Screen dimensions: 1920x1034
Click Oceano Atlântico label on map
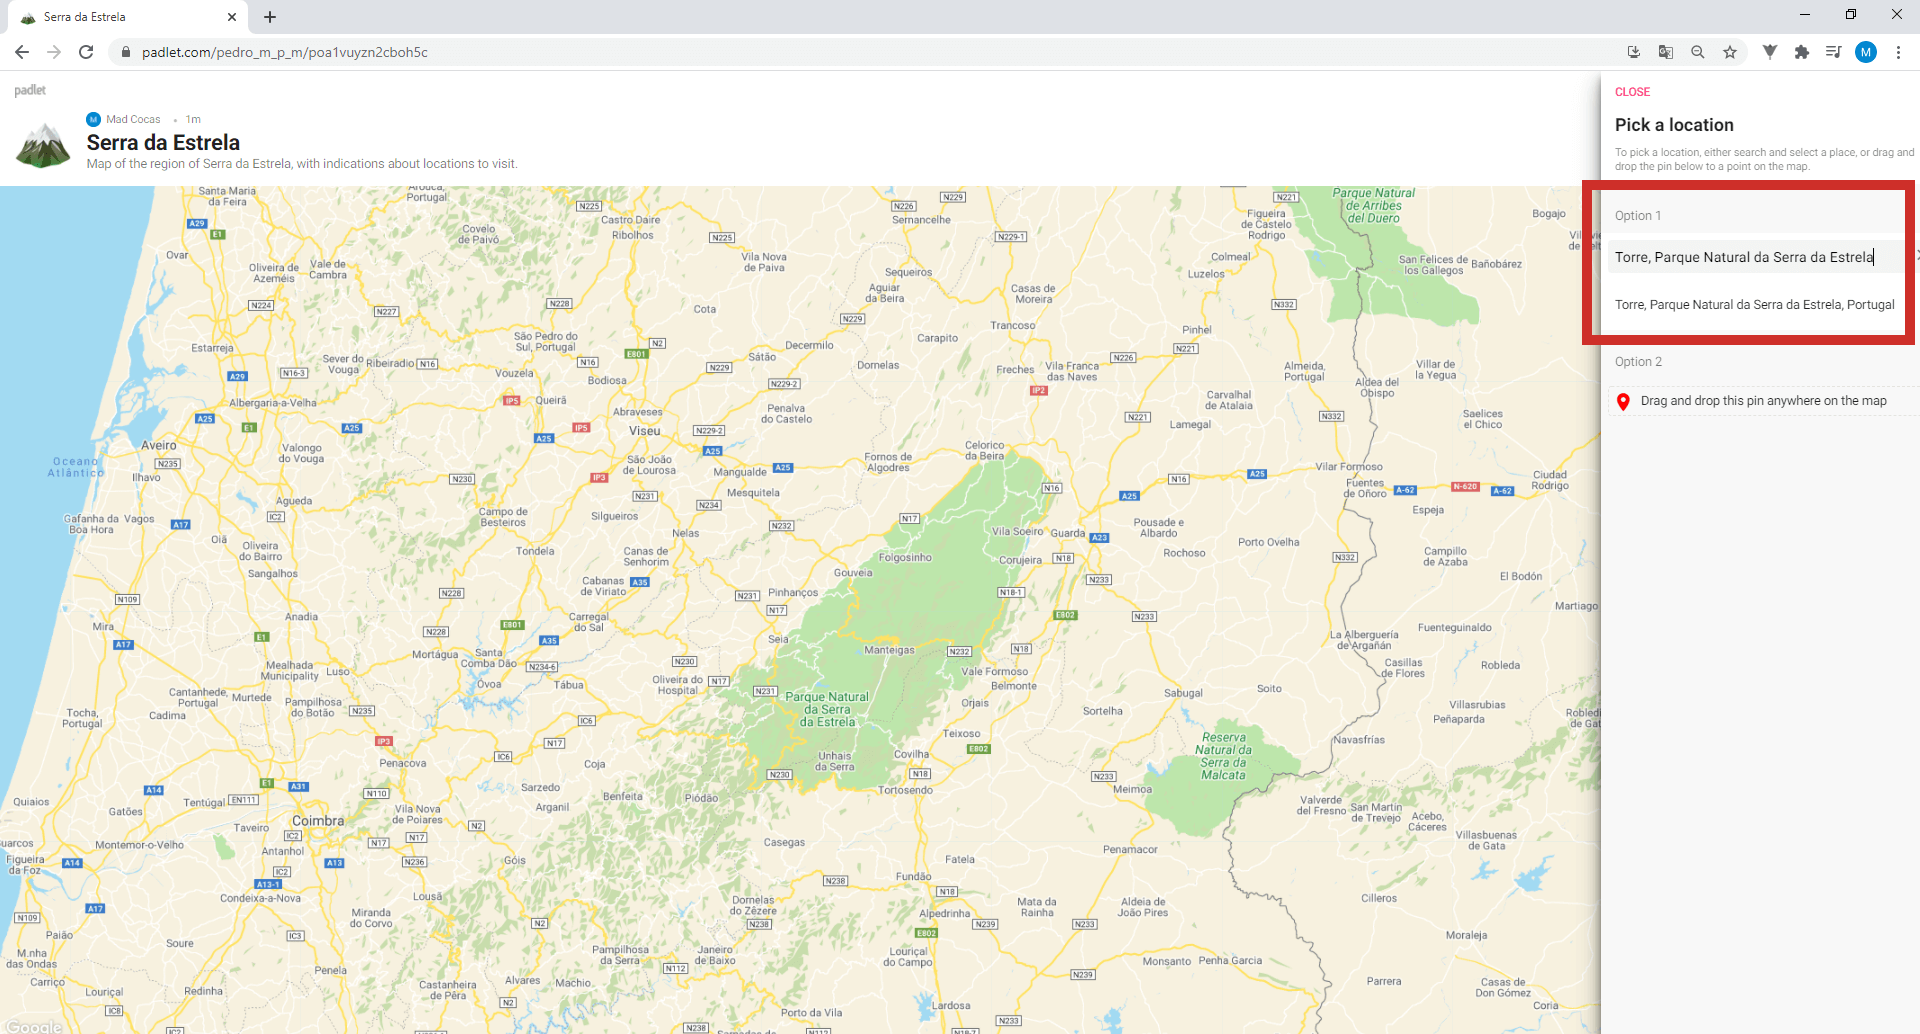(76, 467)
